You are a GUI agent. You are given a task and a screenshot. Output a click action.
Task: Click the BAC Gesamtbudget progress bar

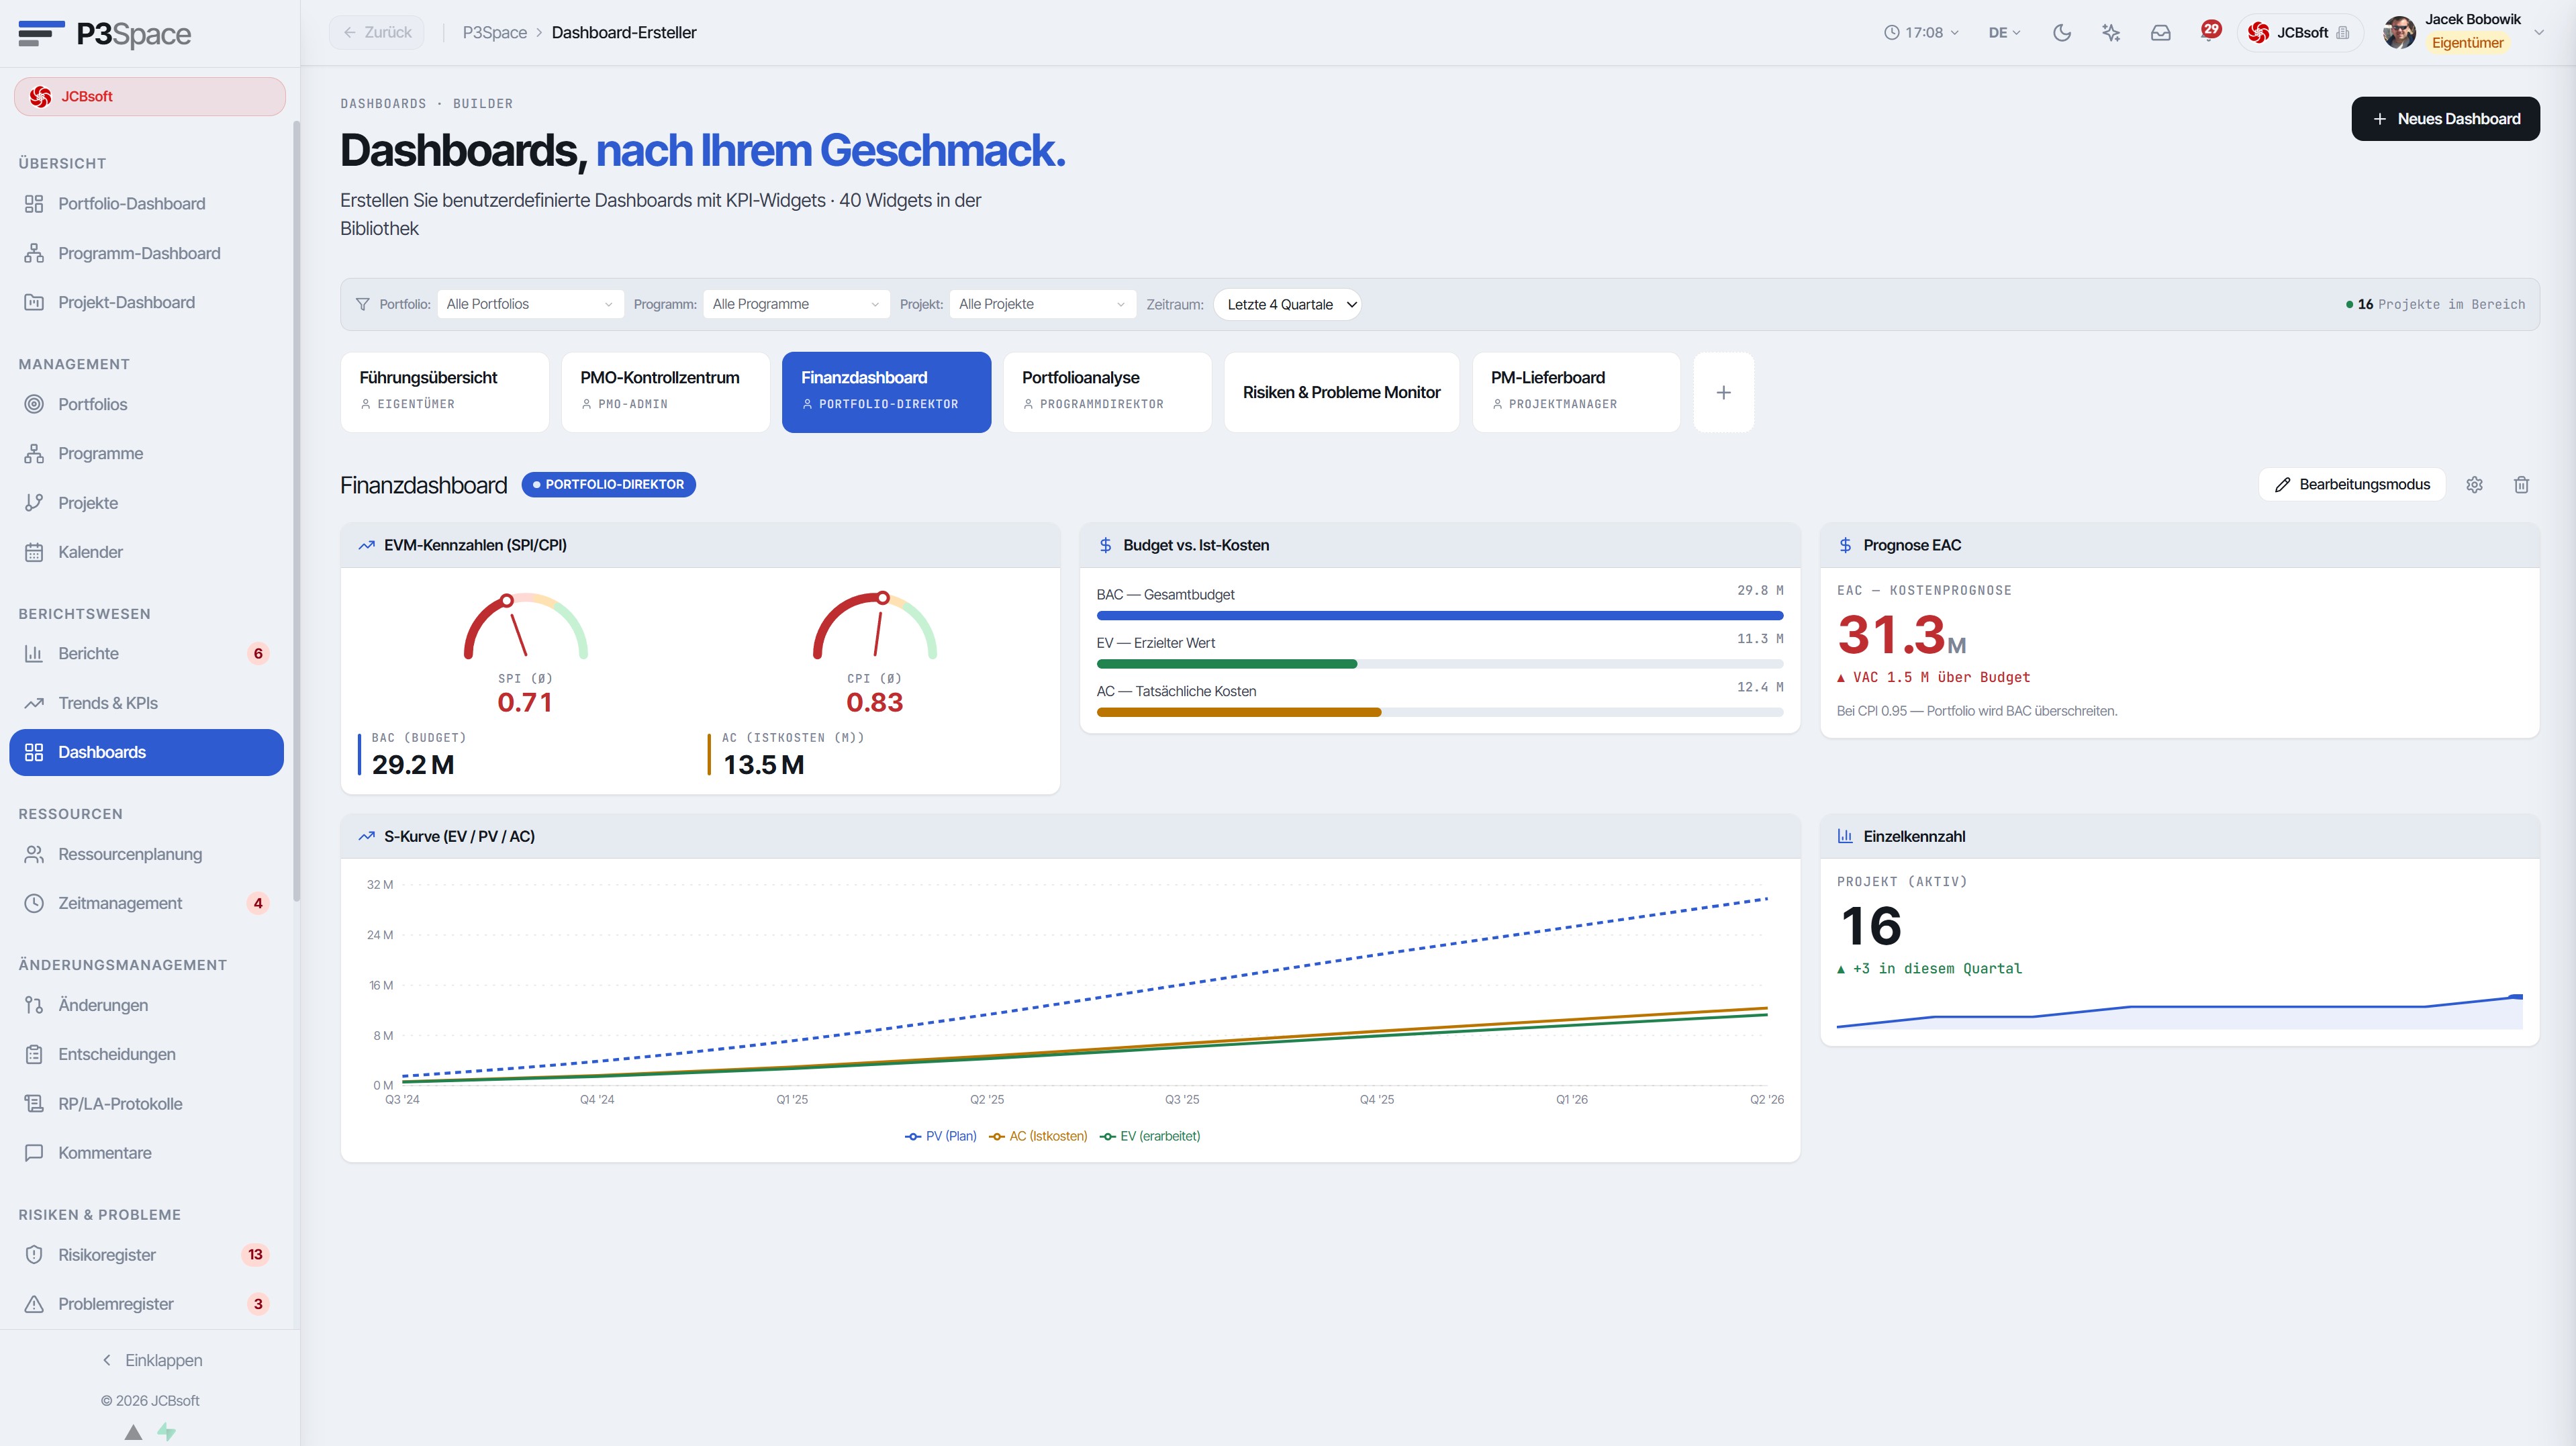coord(1439,616)
